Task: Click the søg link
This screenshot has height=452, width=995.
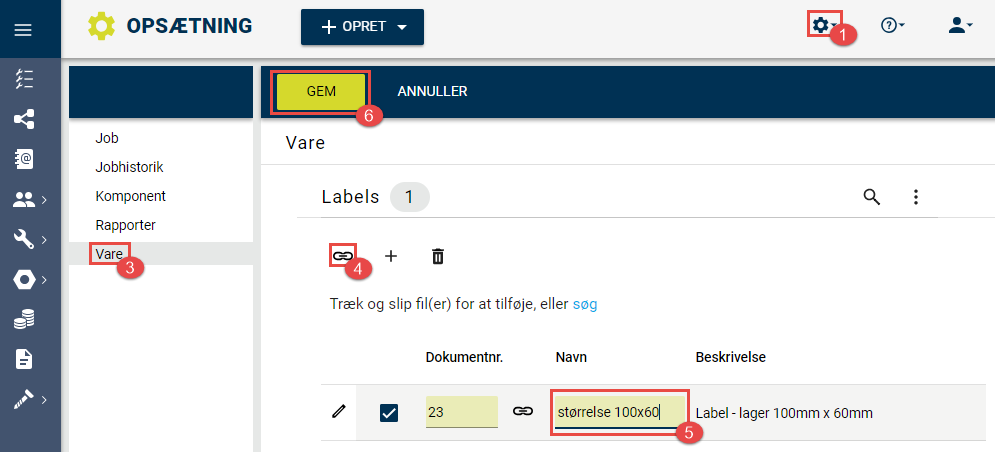Action: [x=585, y=305]
